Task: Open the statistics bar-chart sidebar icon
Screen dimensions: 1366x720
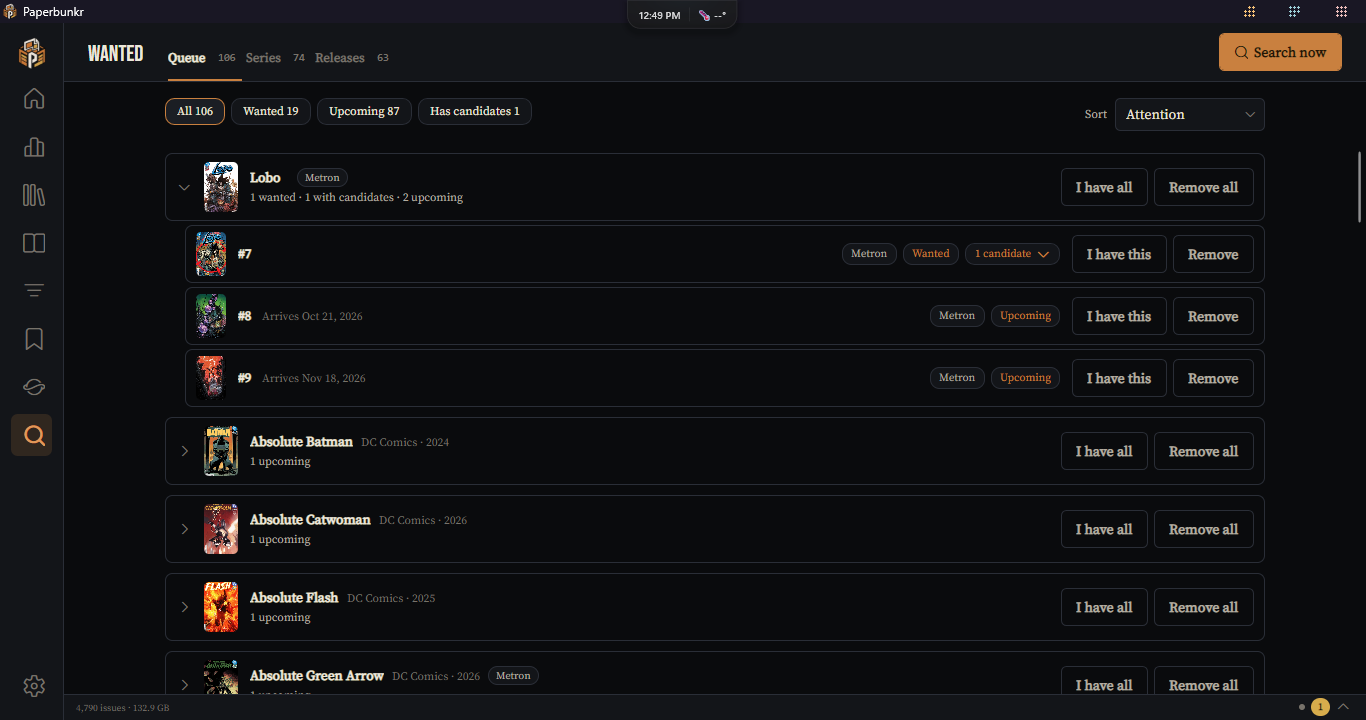Action: [x=34, y=147]
